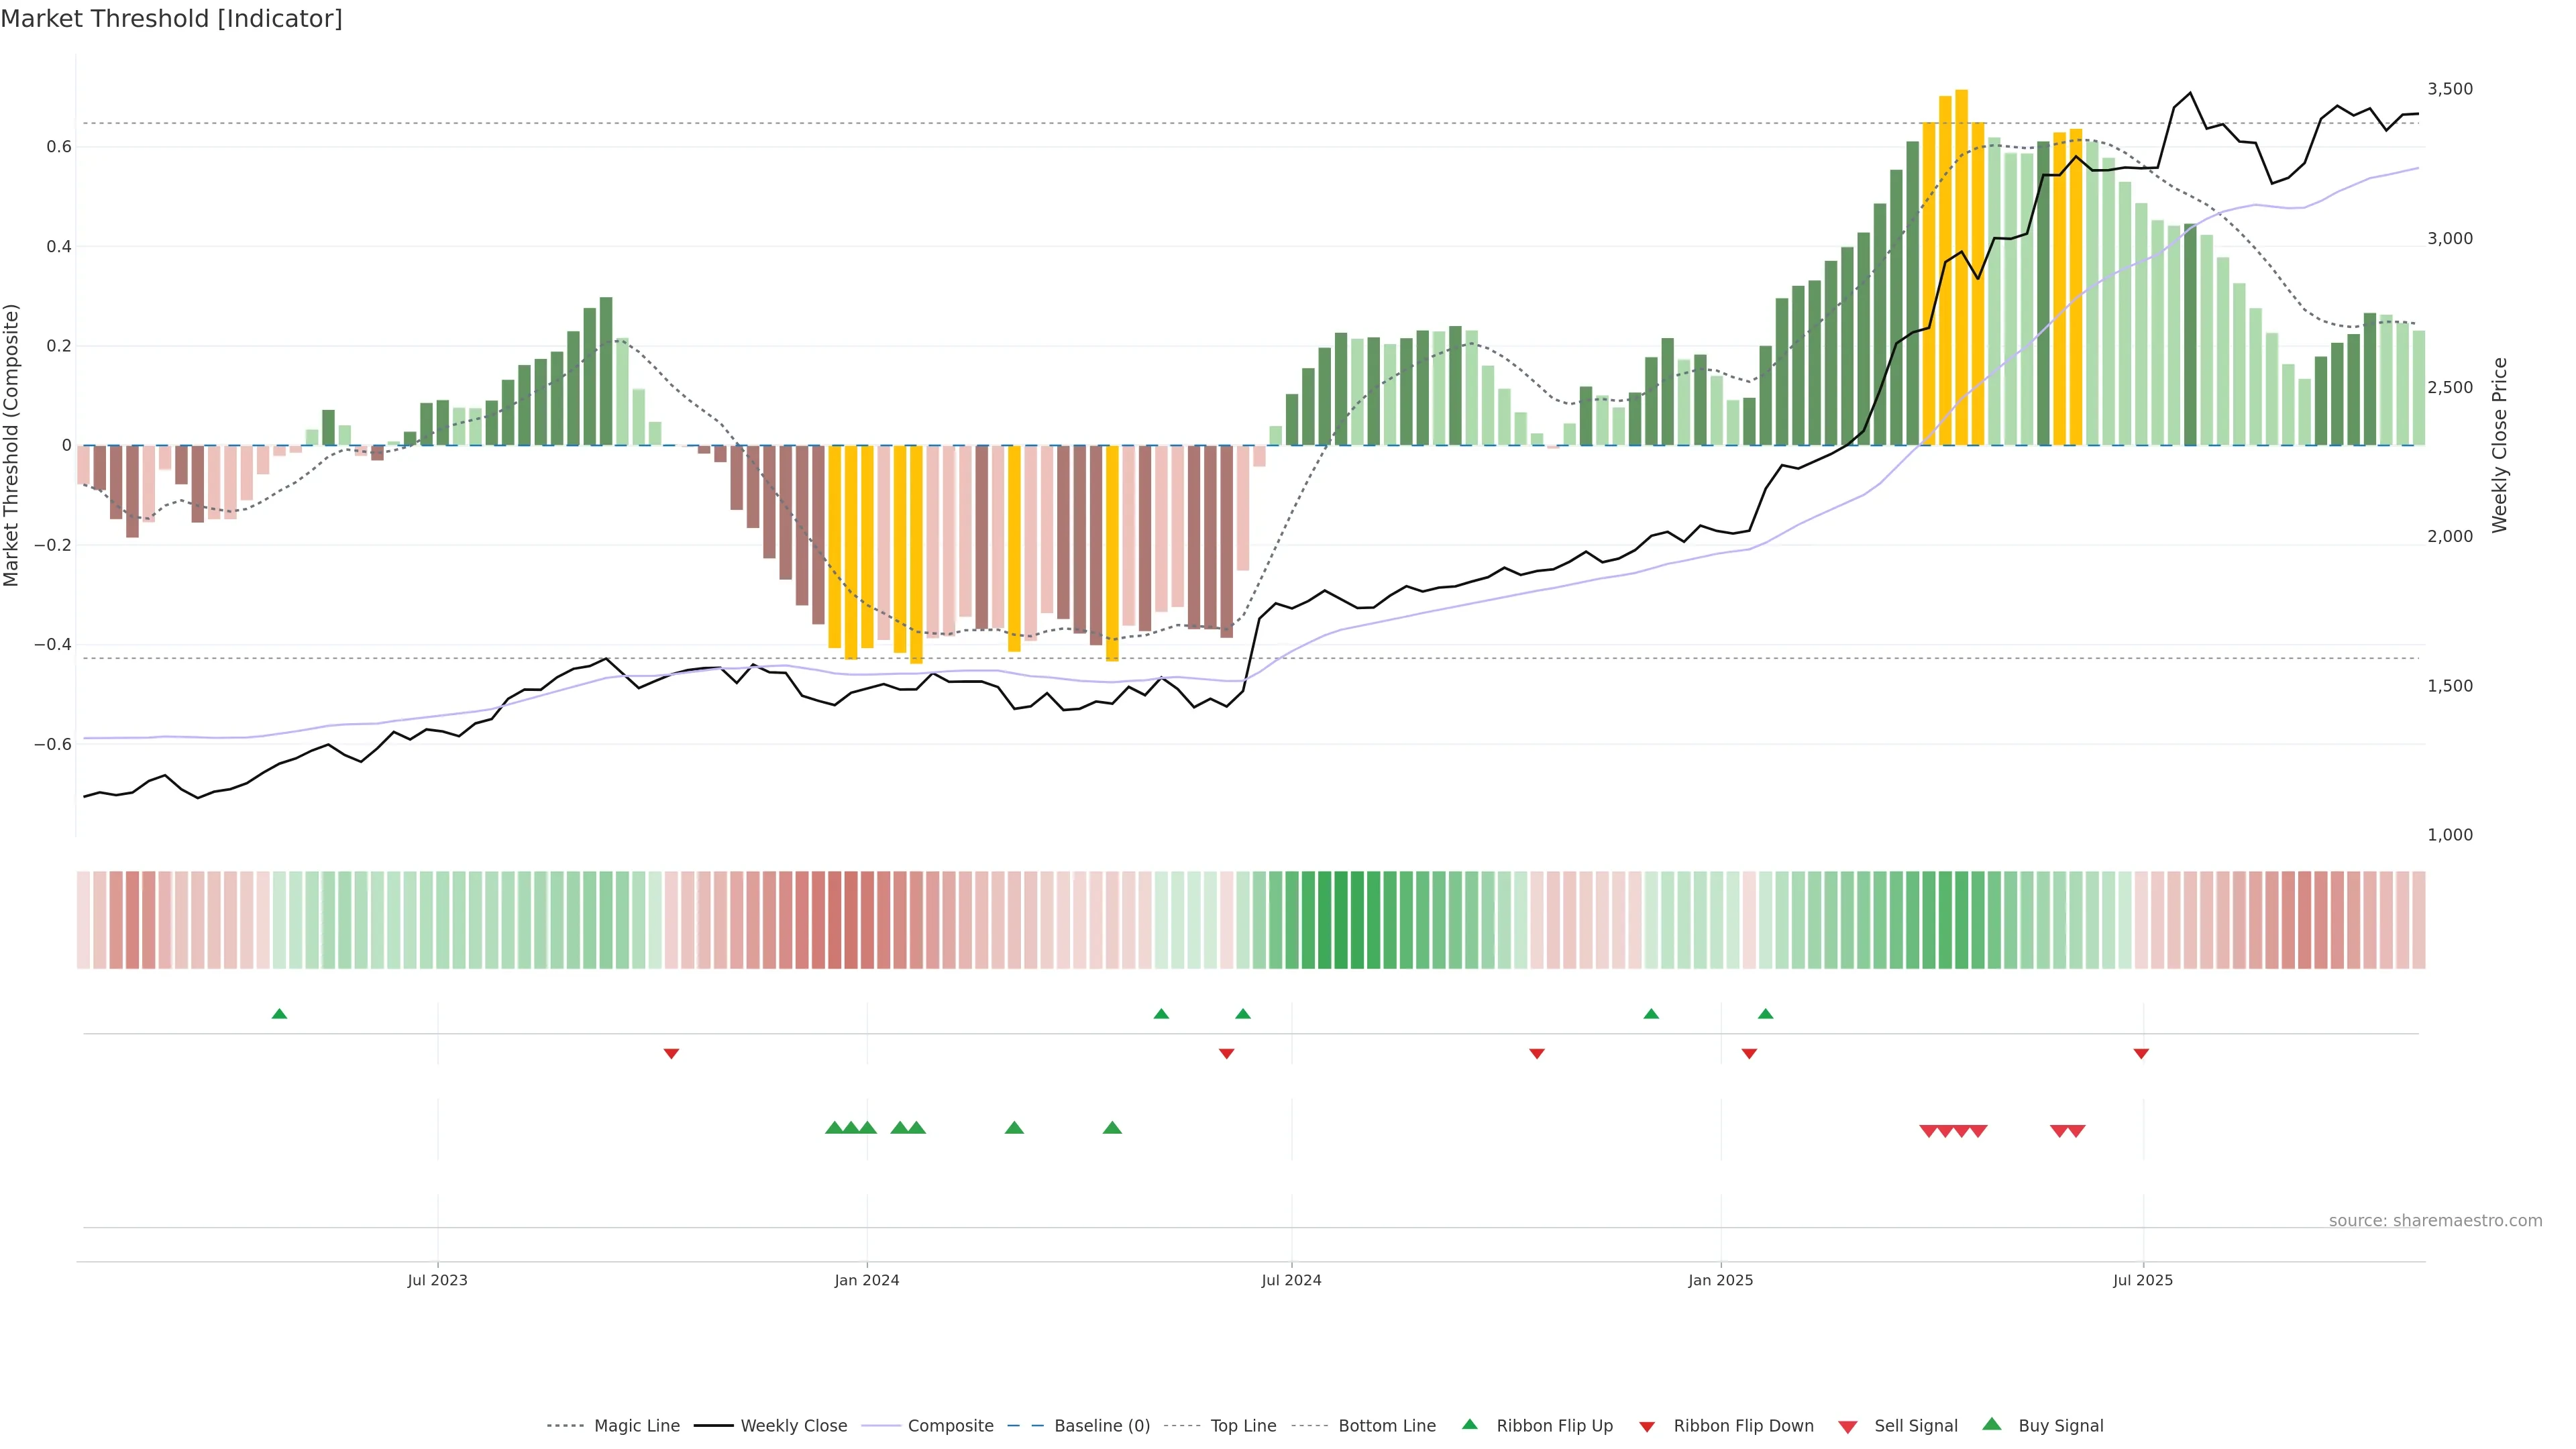The height and width of the screenshot is (1449, 2576).
Task: Click the Weekly Close Price axis title
Action: 2500,445
